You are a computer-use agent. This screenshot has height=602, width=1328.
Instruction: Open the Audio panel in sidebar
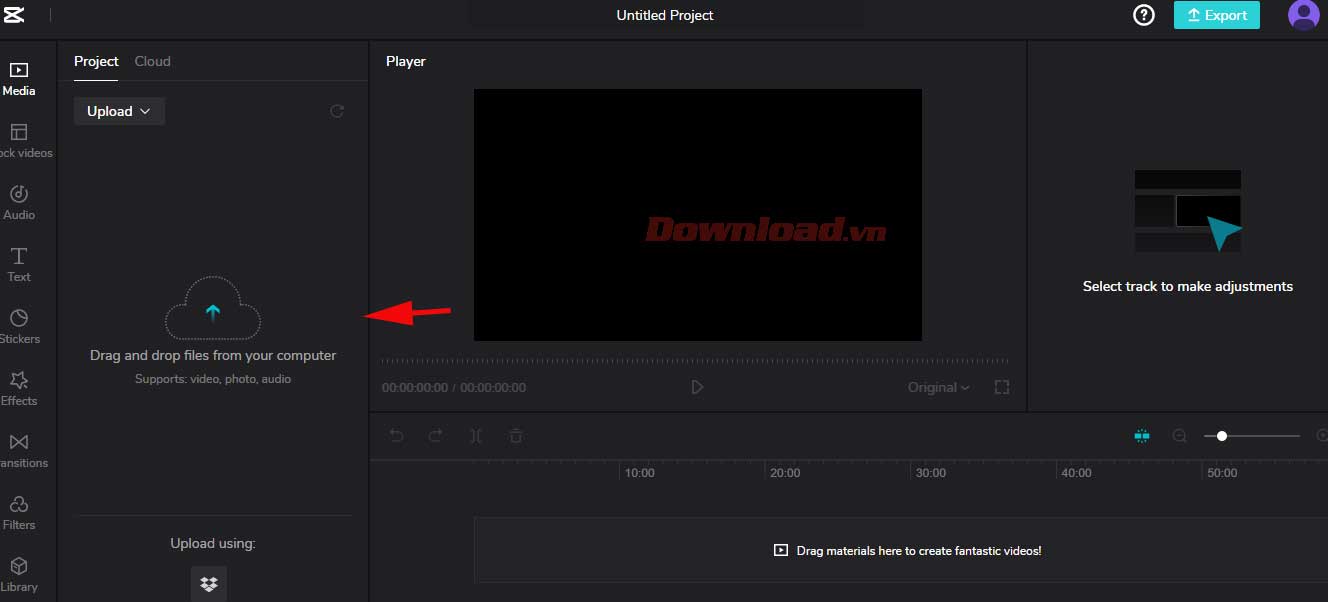pos(19,201)
